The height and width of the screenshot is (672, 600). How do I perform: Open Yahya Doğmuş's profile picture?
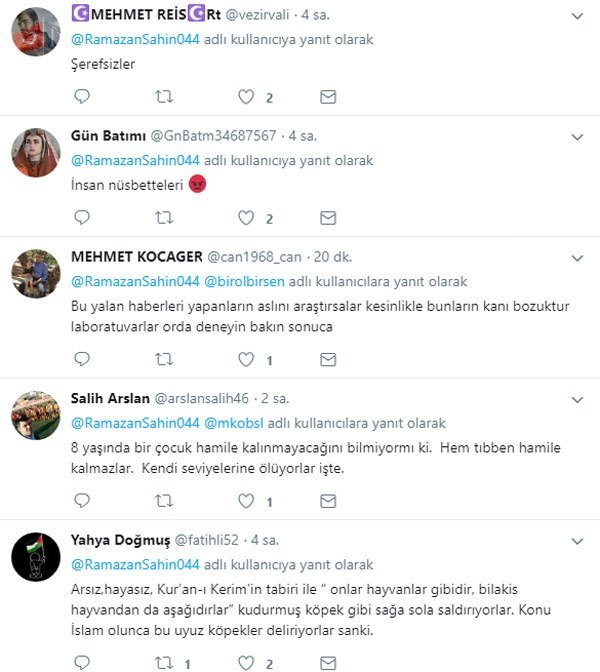coord(36,557)
